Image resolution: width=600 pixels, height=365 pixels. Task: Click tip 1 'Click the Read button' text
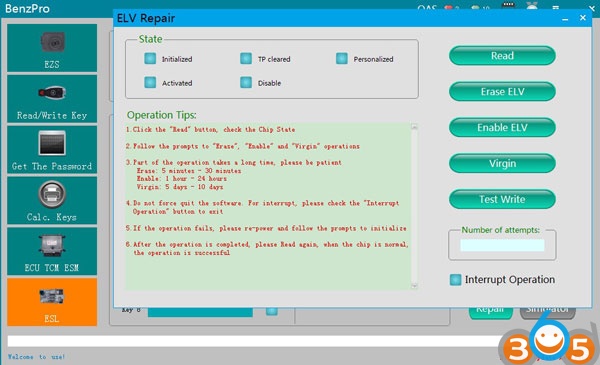(x=210, y=130)
